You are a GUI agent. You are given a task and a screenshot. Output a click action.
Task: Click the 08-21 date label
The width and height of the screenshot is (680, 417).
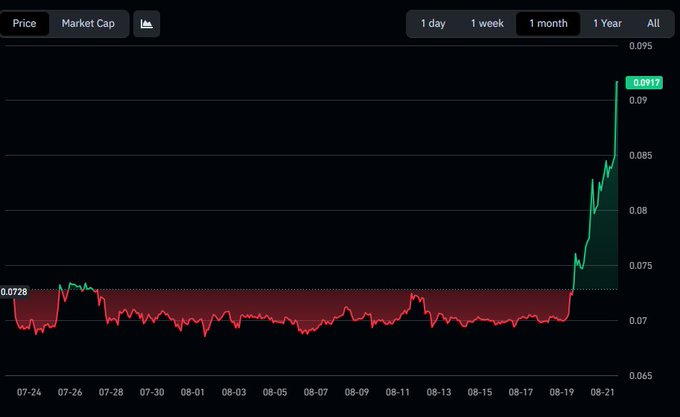tap(602, 392)
